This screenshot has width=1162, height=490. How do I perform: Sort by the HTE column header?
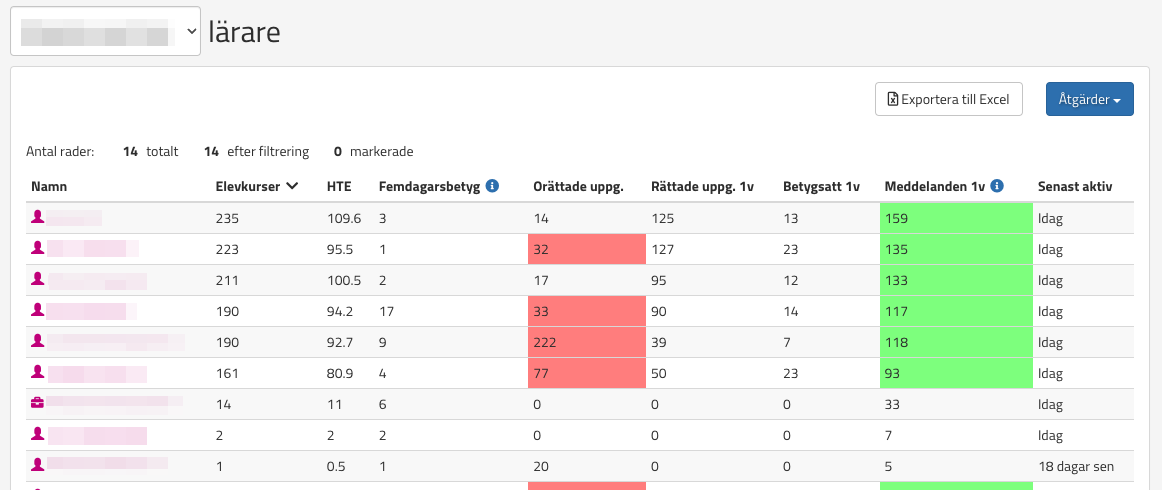coord(339,187)
